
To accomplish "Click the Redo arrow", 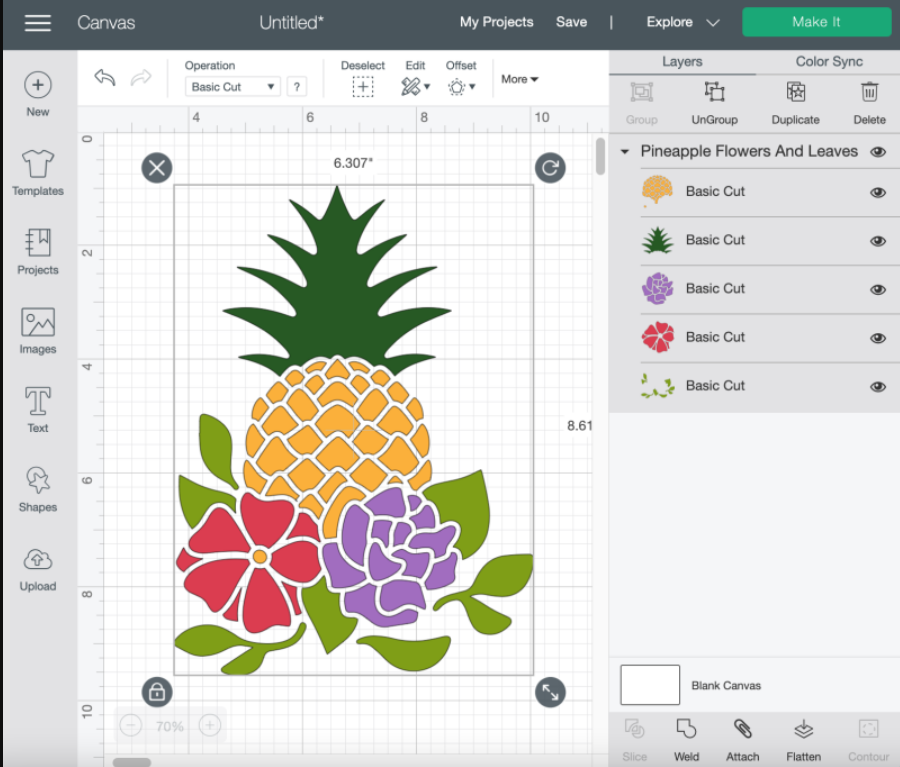I will point(141,77).
